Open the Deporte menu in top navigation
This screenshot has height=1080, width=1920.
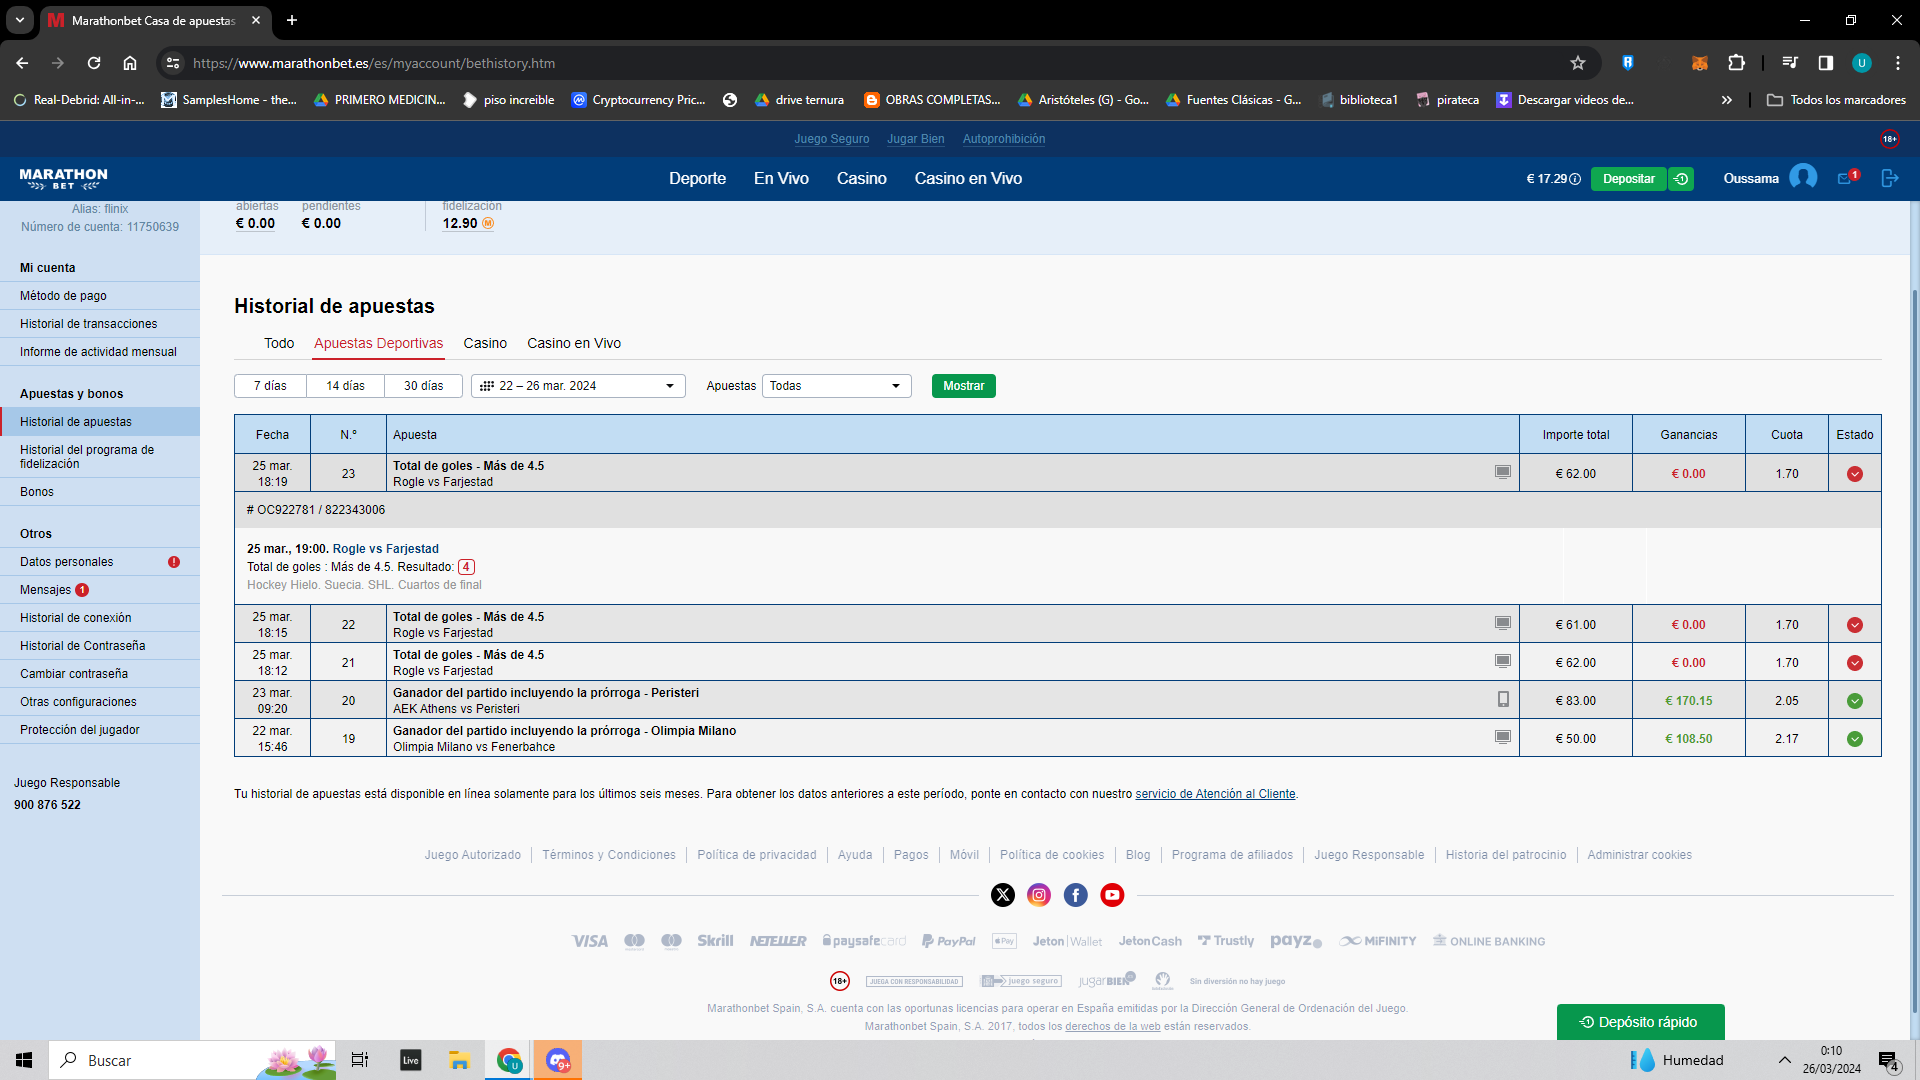(x=697, y=178)
